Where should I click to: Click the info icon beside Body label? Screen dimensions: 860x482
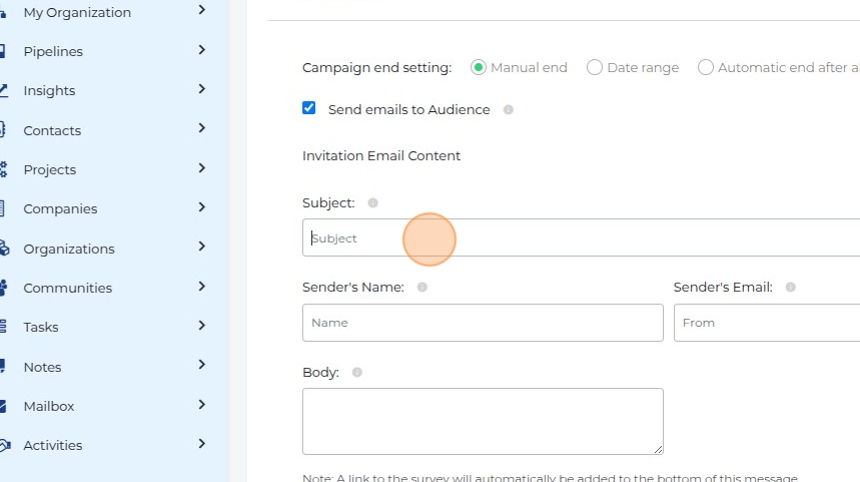pos(357,373)
